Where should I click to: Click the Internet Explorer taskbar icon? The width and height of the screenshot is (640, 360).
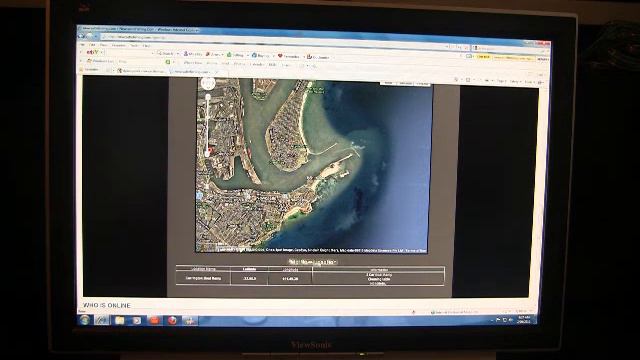(102, 320)
